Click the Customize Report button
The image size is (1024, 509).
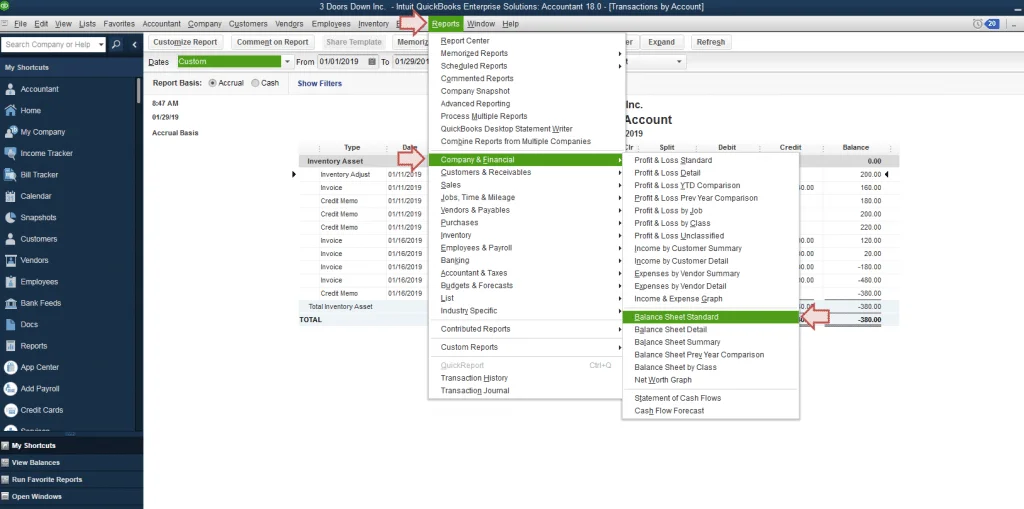(x=185, y=42)
